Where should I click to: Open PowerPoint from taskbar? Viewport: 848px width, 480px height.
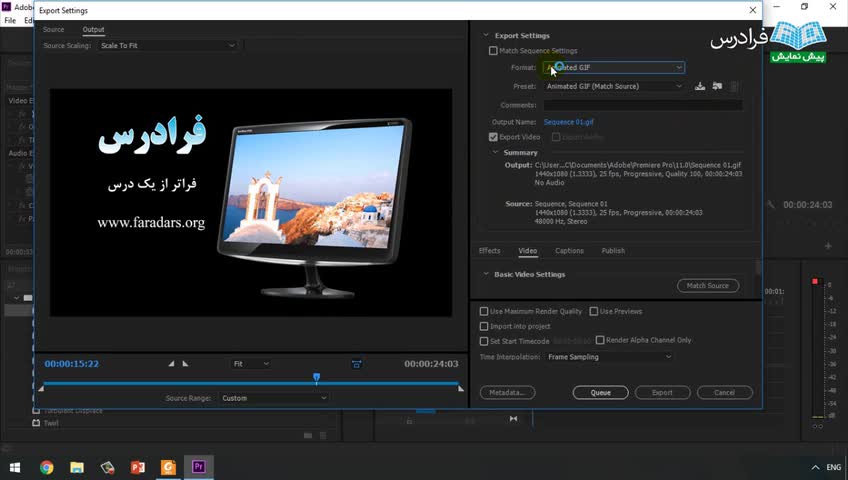click(138, 467)
